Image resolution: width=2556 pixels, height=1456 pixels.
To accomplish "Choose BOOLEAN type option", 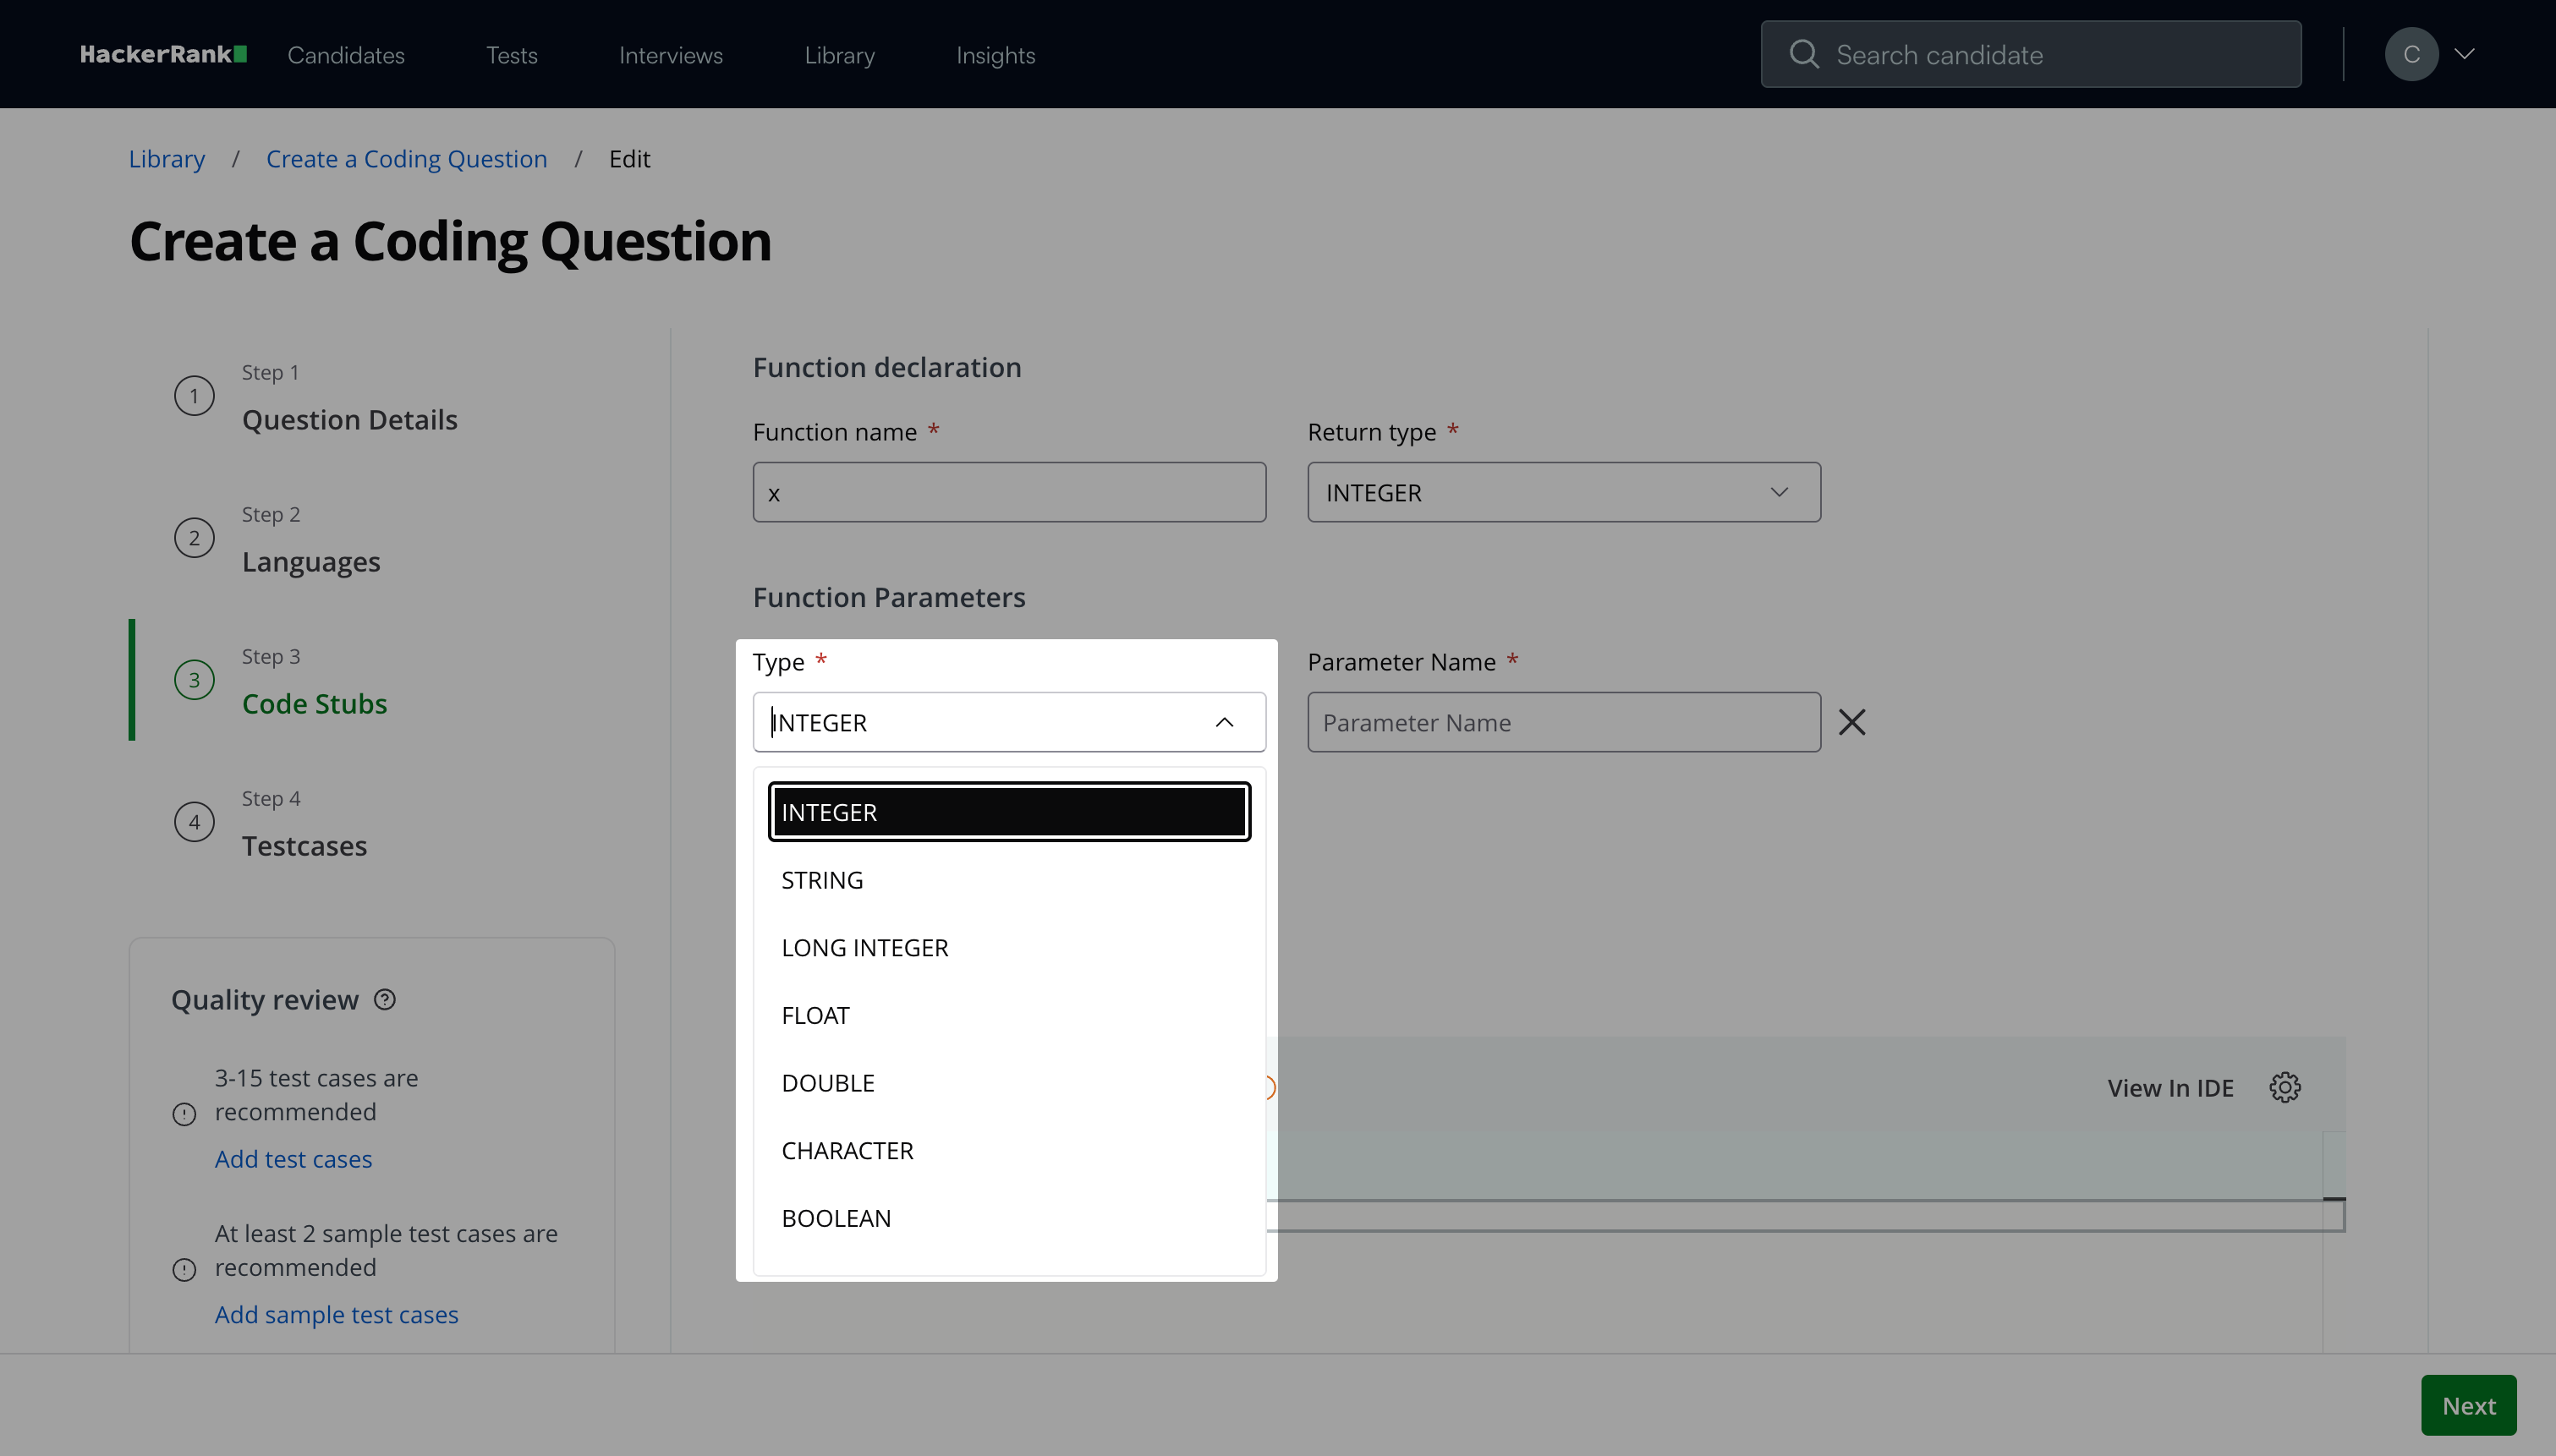I will [x=836, y=1218].
